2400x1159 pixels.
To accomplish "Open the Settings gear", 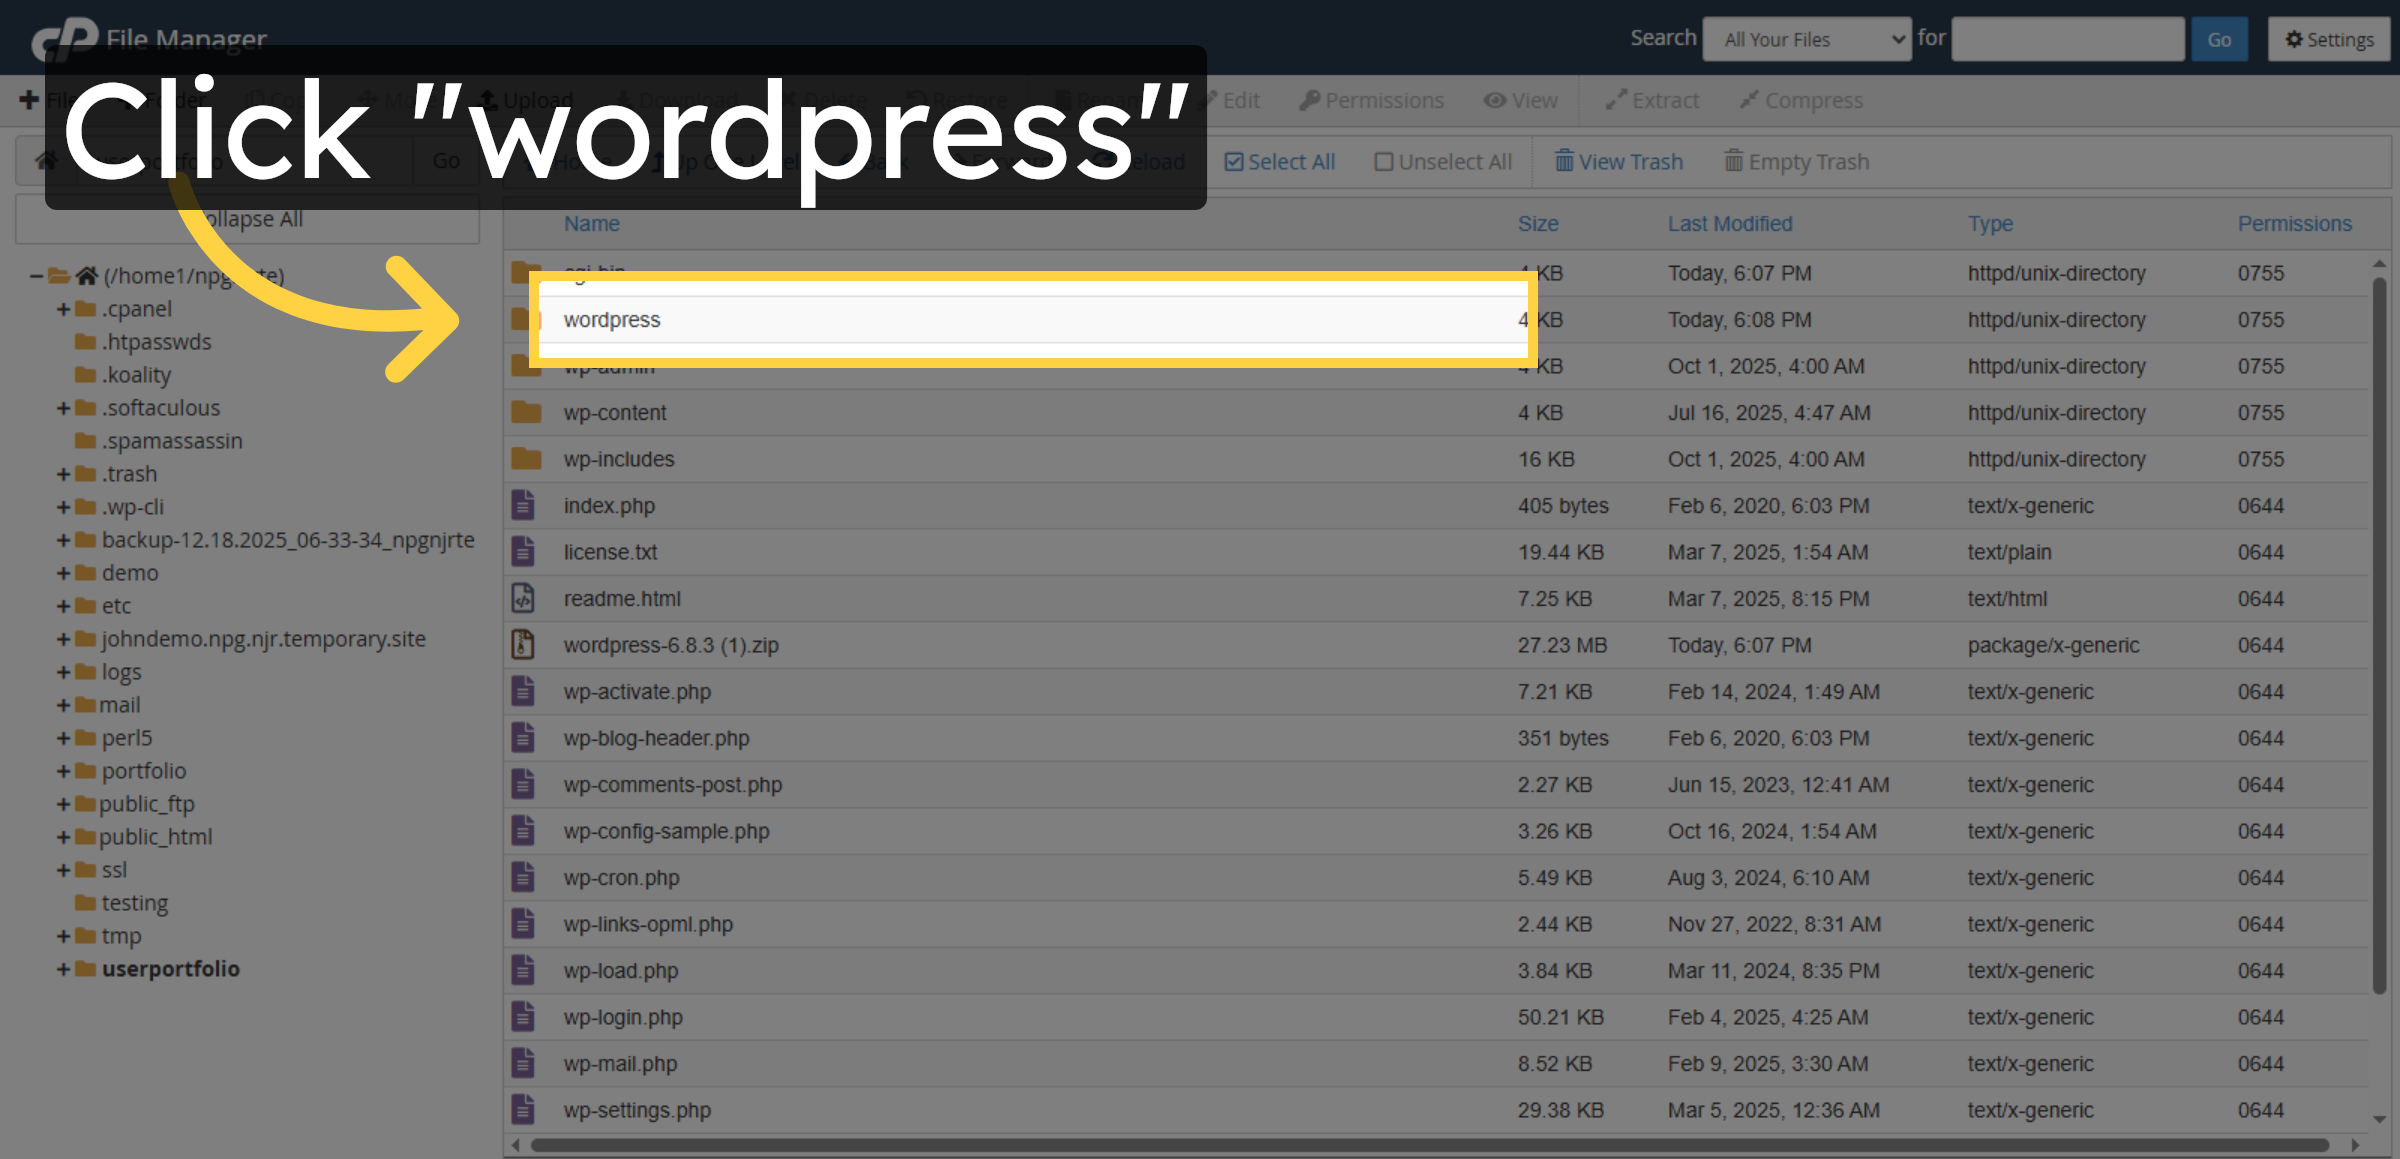I will click(2328, 39).
